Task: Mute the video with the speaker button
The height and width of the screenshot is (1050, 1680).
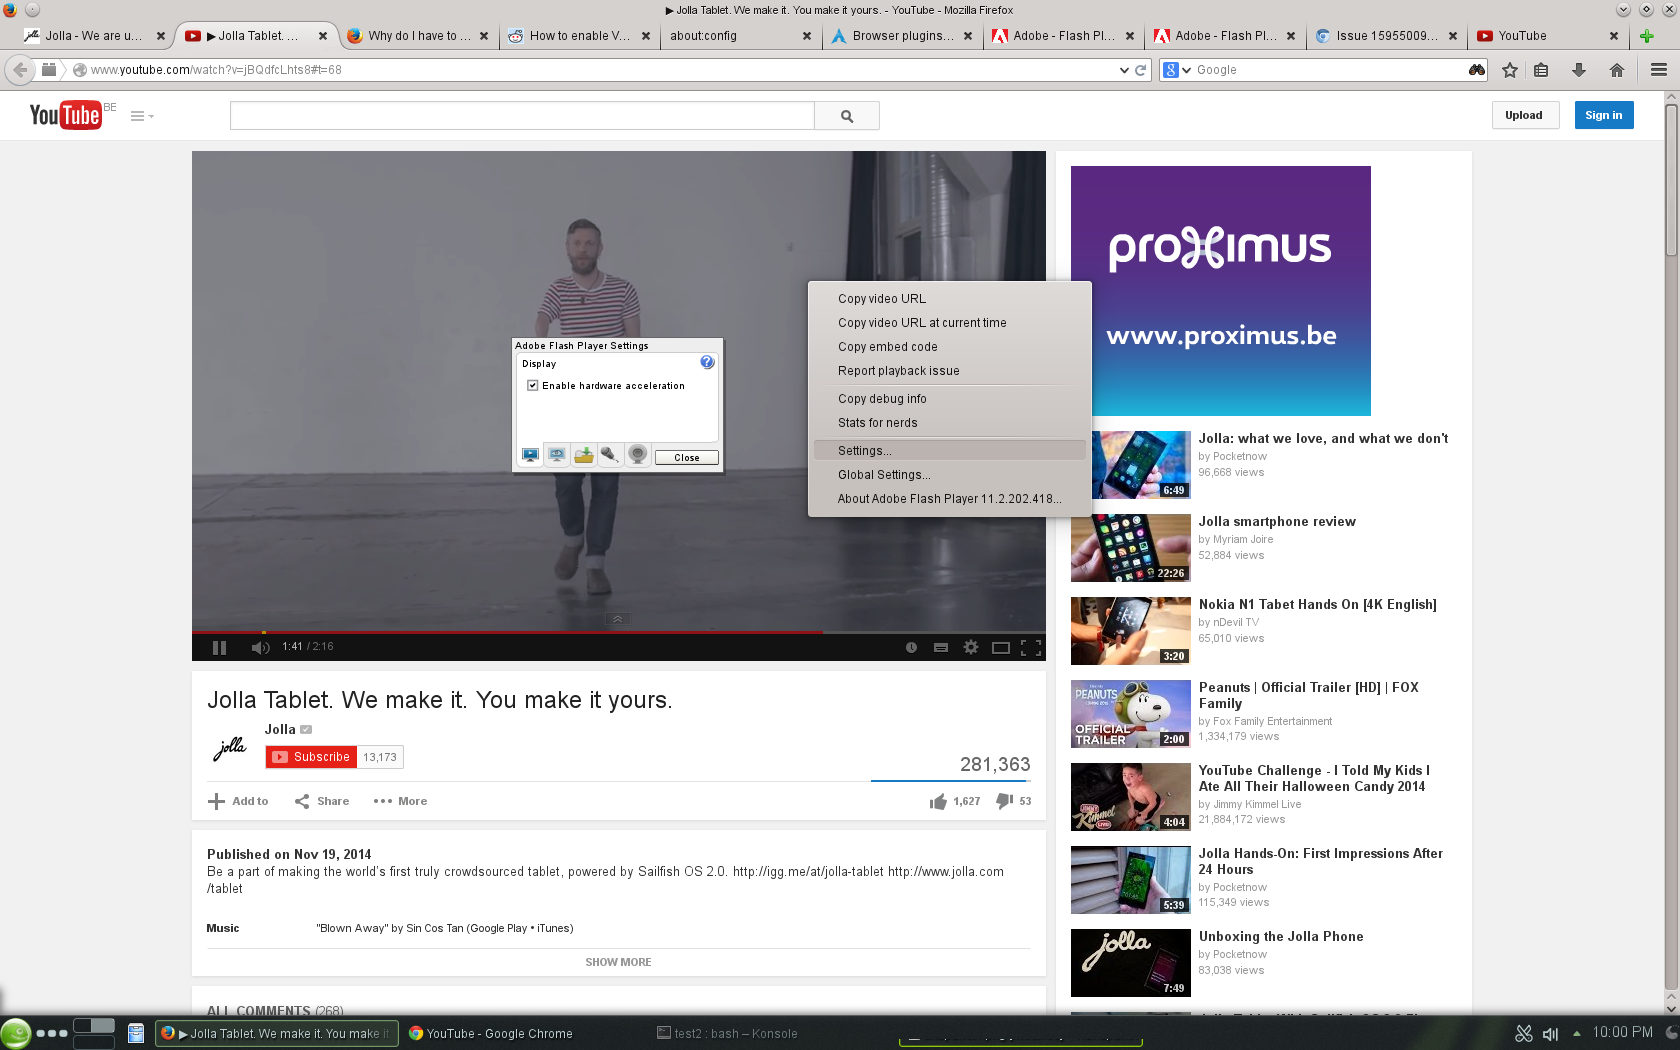Action: [260, 648]
